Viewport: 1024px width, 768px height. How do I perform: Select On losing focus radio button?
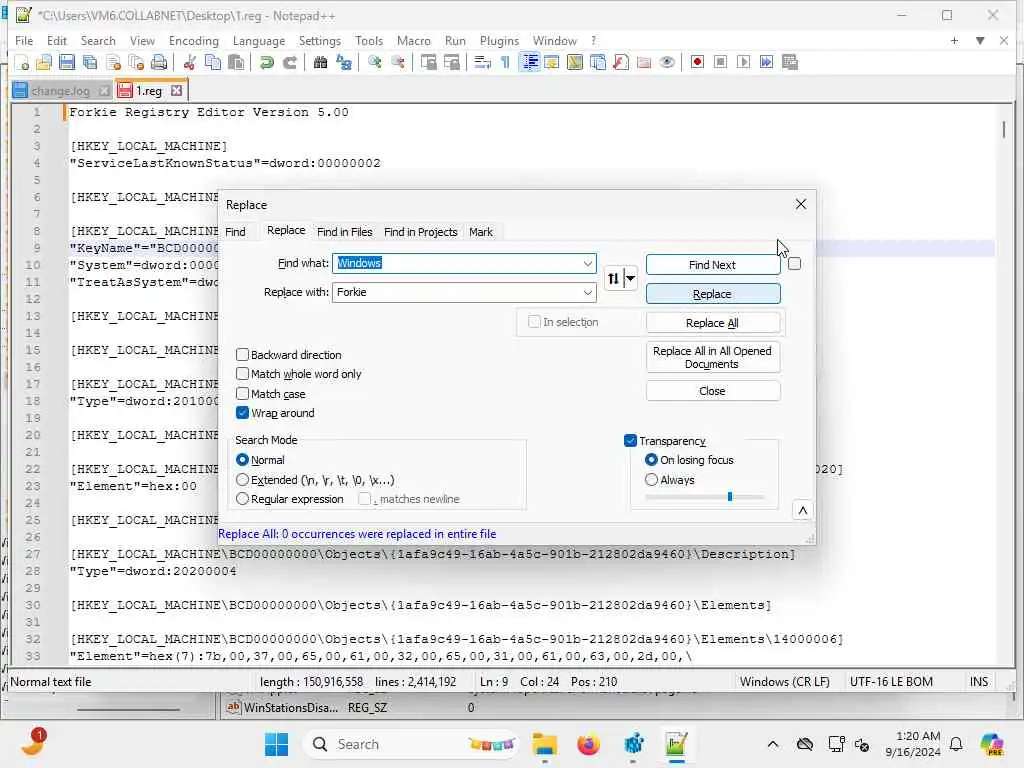[651, 460]
